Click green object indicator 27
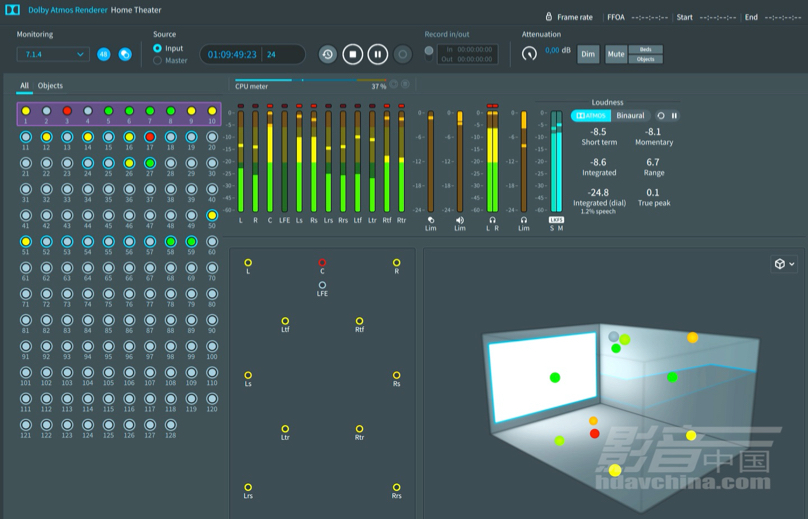This screenshot has width=808, height=519. click(x=150, y=163)
